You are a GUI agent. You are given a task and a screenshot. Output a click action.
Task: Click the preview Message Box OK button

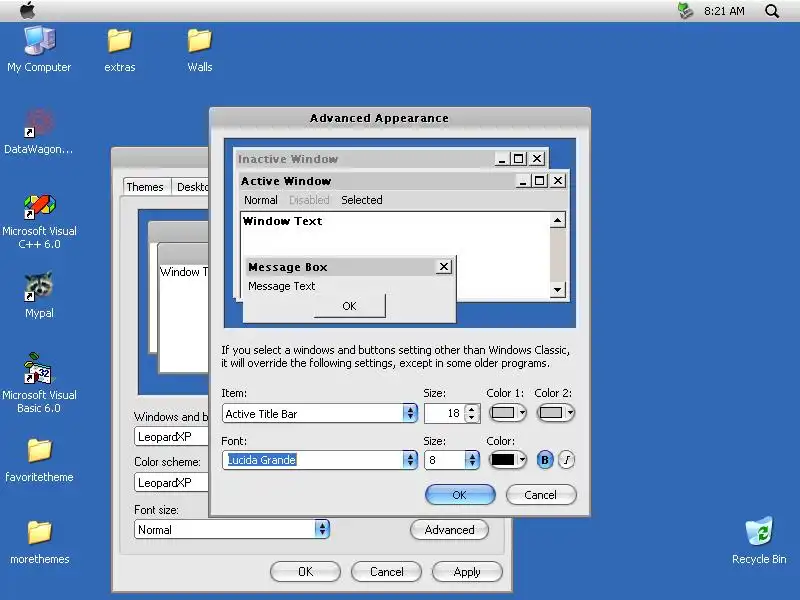pos(349,306)
